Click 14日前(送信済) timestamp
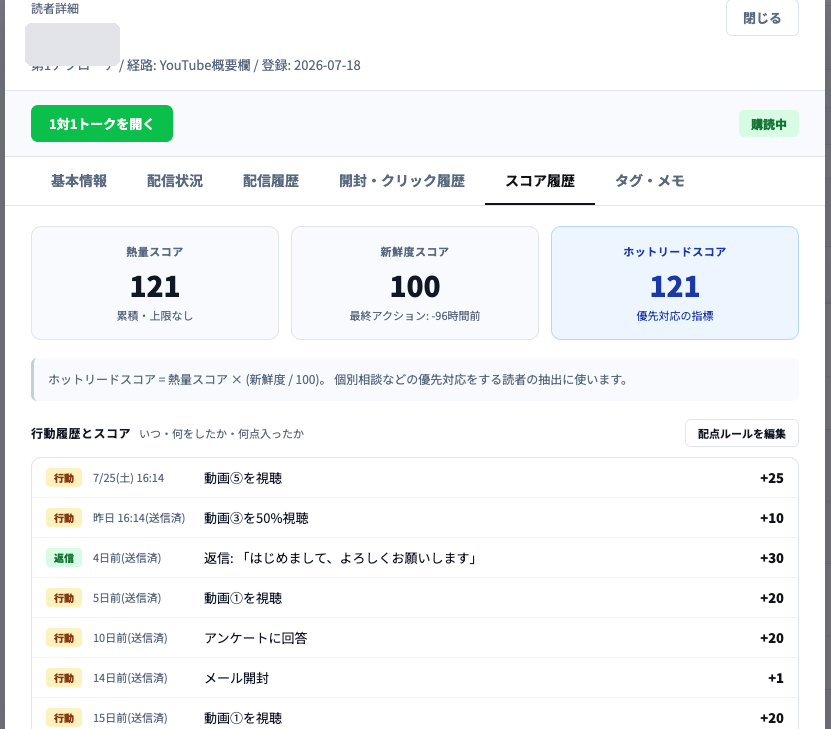This screenshot has height=729, width=831. [130, 678]
